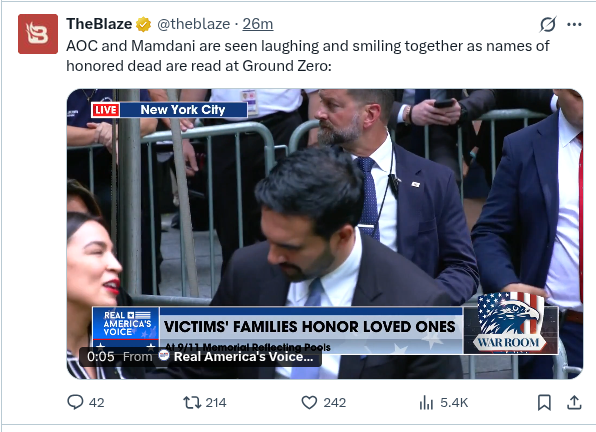Image resolution: width=596 pixels, height=432 pixels.
Task: Open Real America's Voice source link
Action: click(x=244, y=356)
